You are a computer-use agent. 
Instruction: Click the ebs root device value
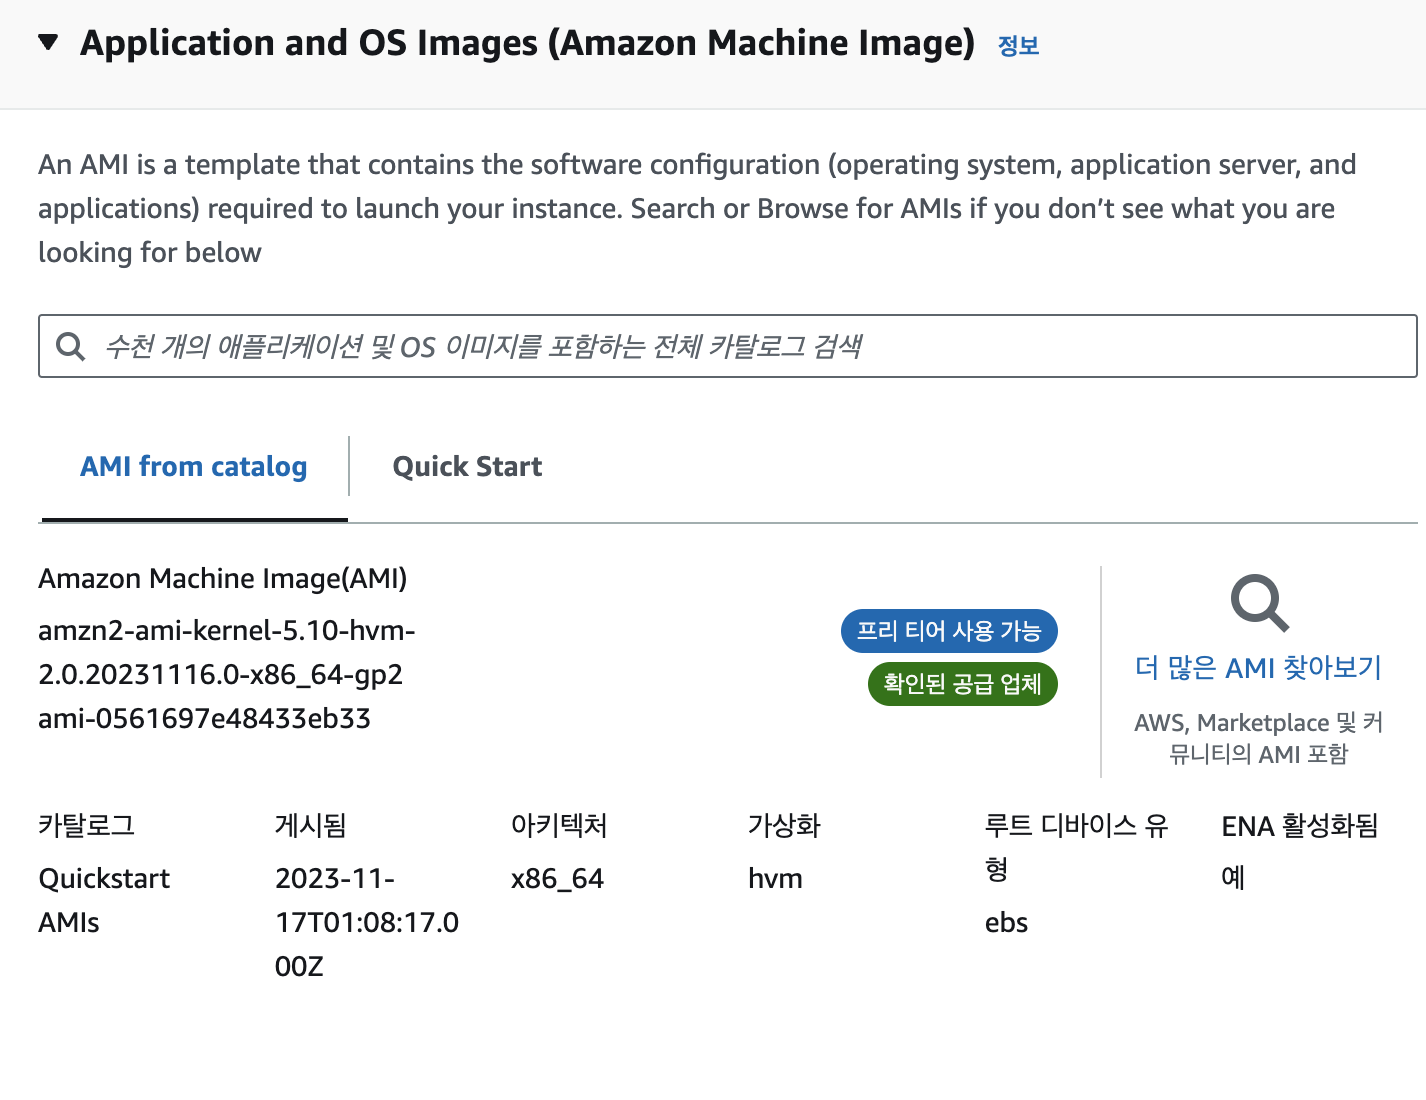(x=1006, y=923)
